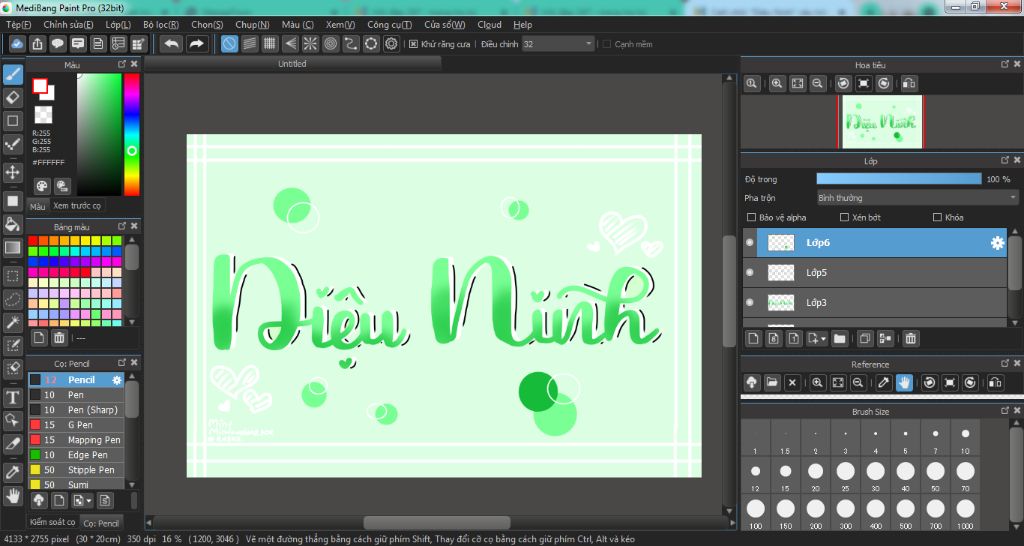Open the Tệp(F) menu
This screenshot has width=1024, height=546.
tap(18, 25)
